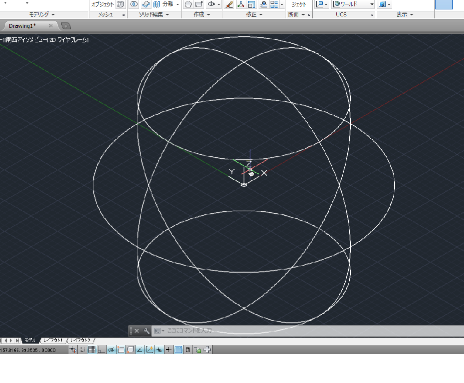The width and height of the screenshot is (464, 383).
Task: Click the stamp-like icon in 修正 panel
Action: (263, 4)
